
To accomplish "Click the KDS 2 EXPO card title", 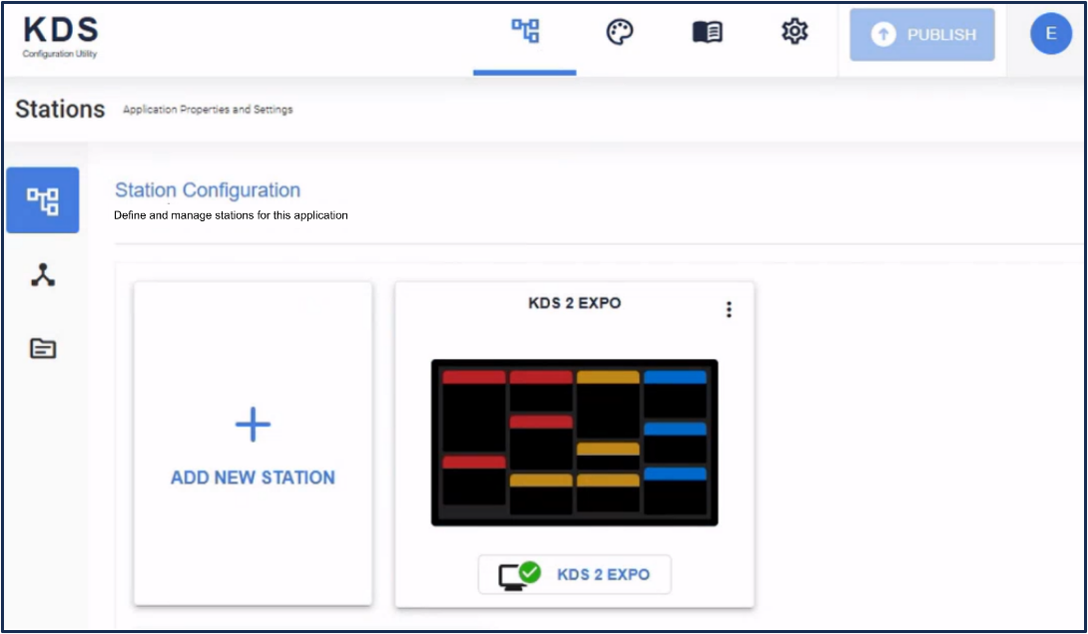I will [x=575, y=303].
